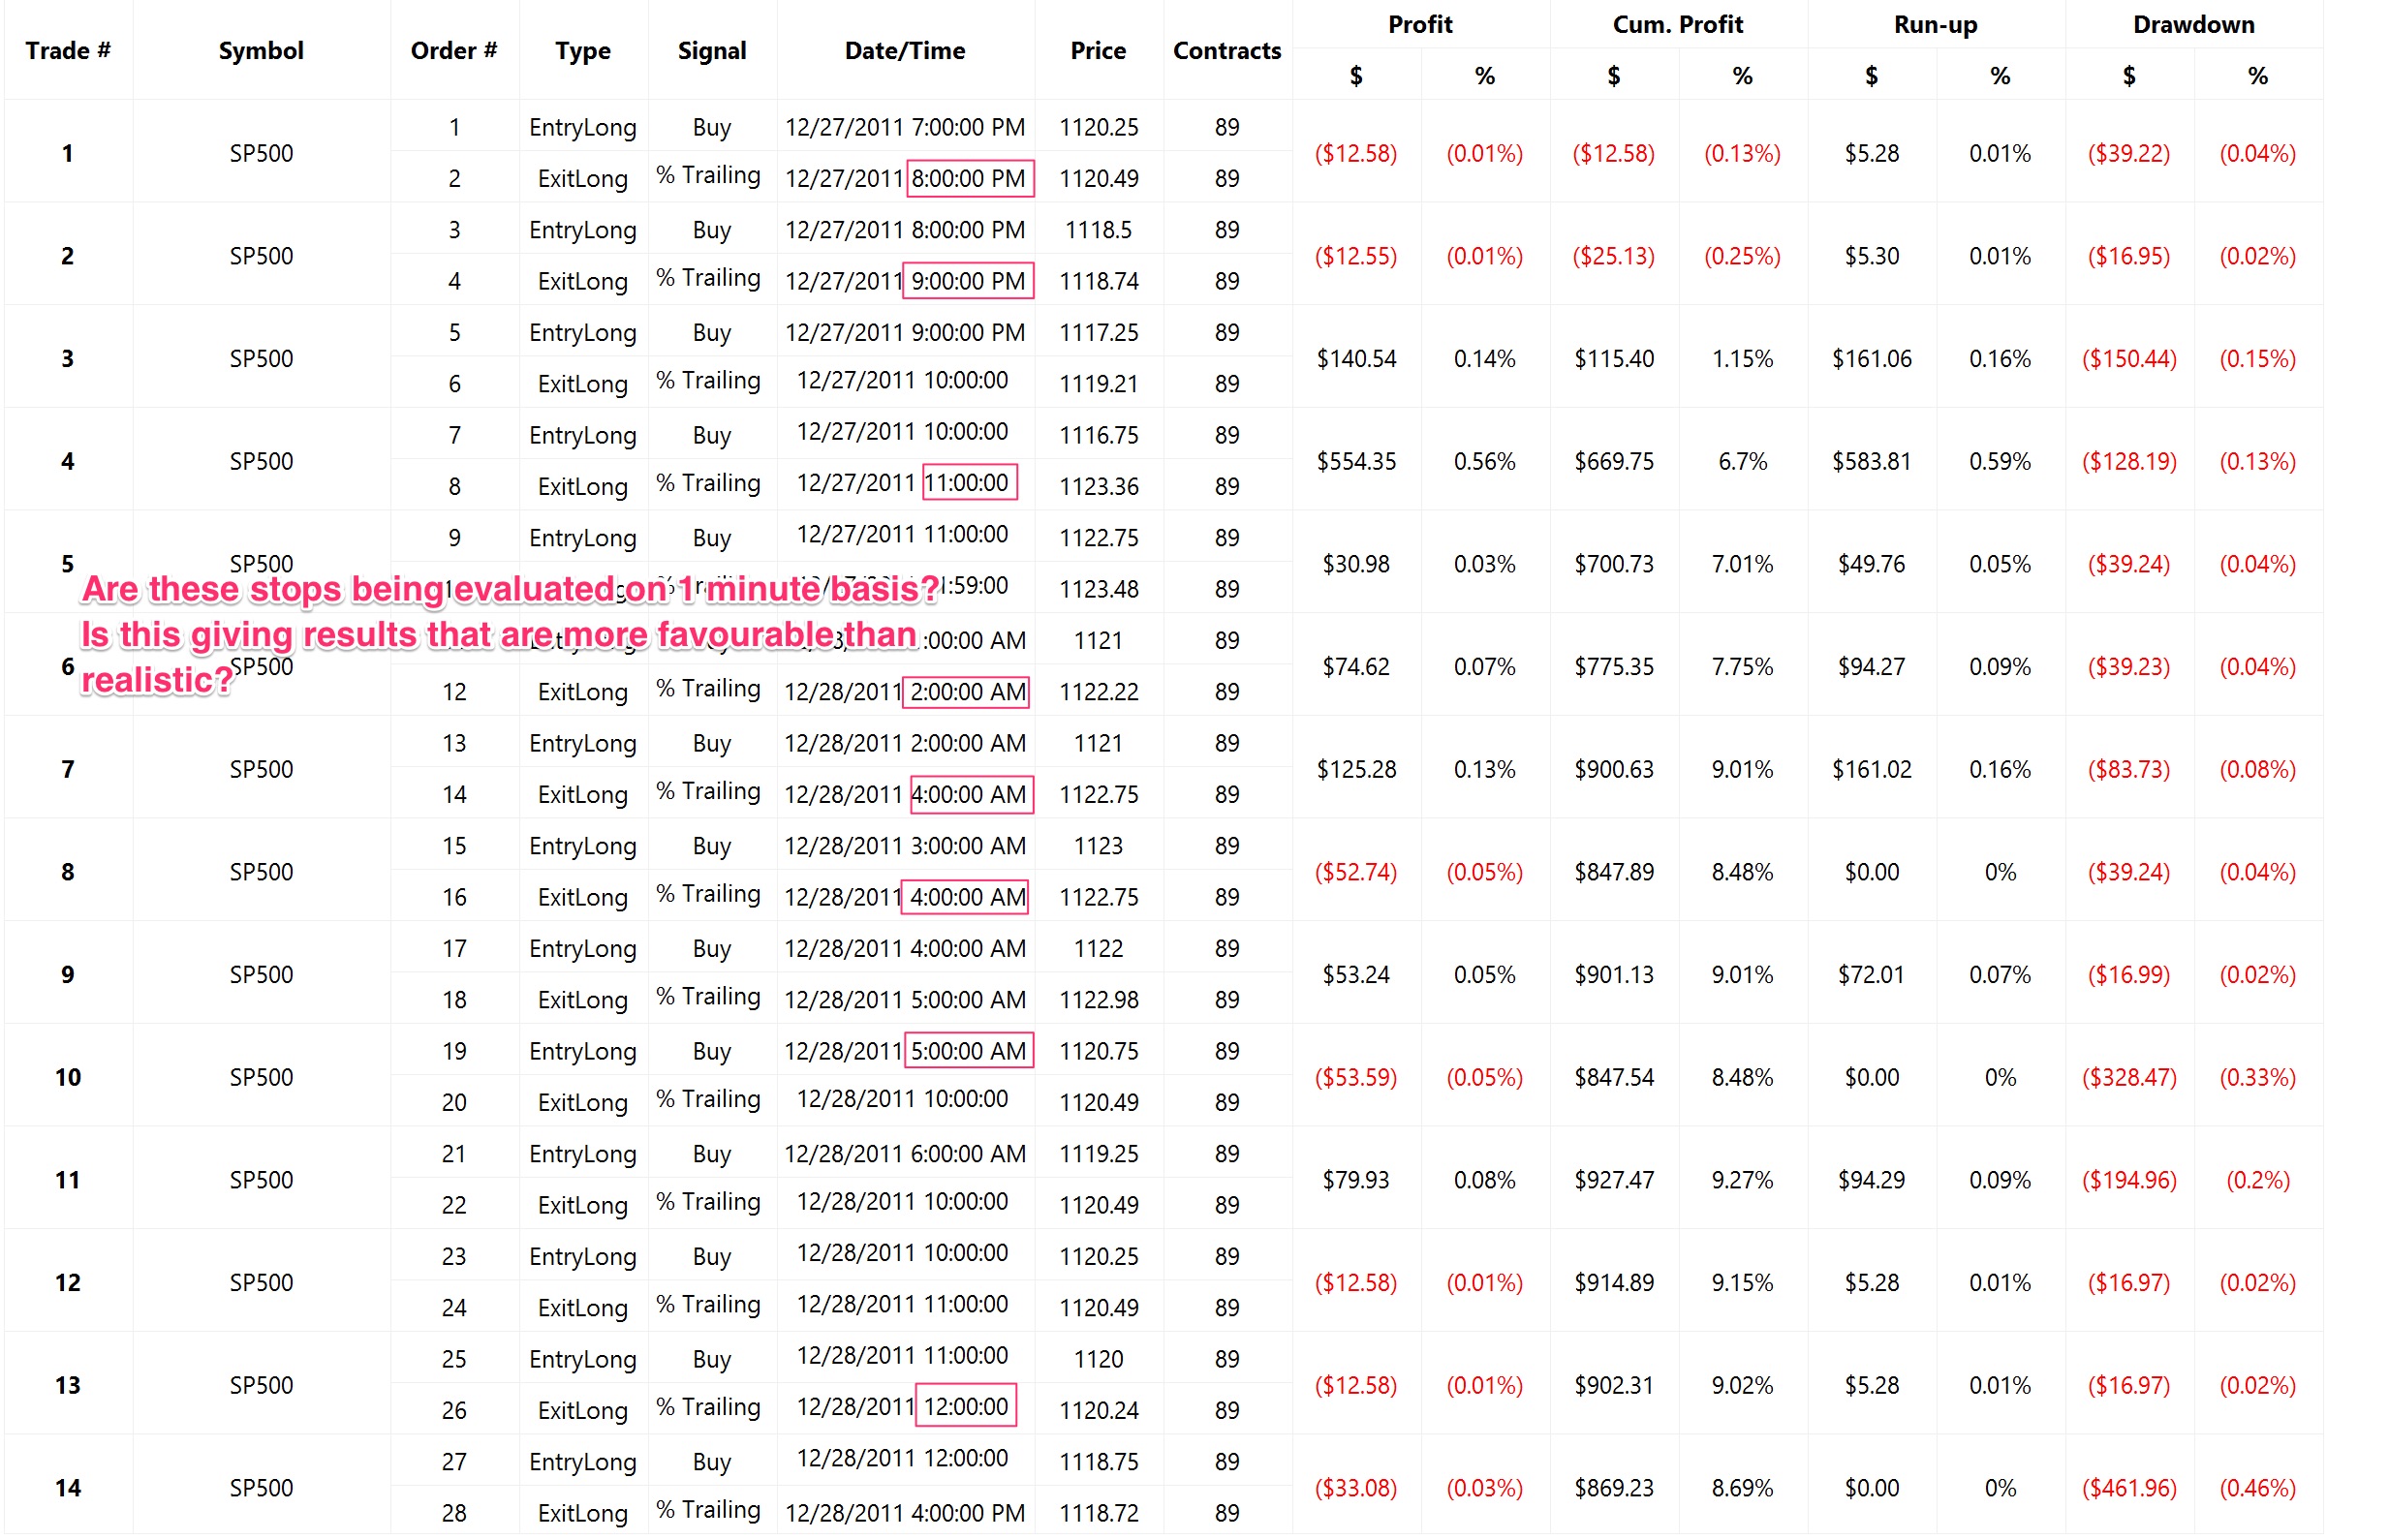
Task: Click exit time 8:00:00 PM of order 2
Action: (970, 179)
